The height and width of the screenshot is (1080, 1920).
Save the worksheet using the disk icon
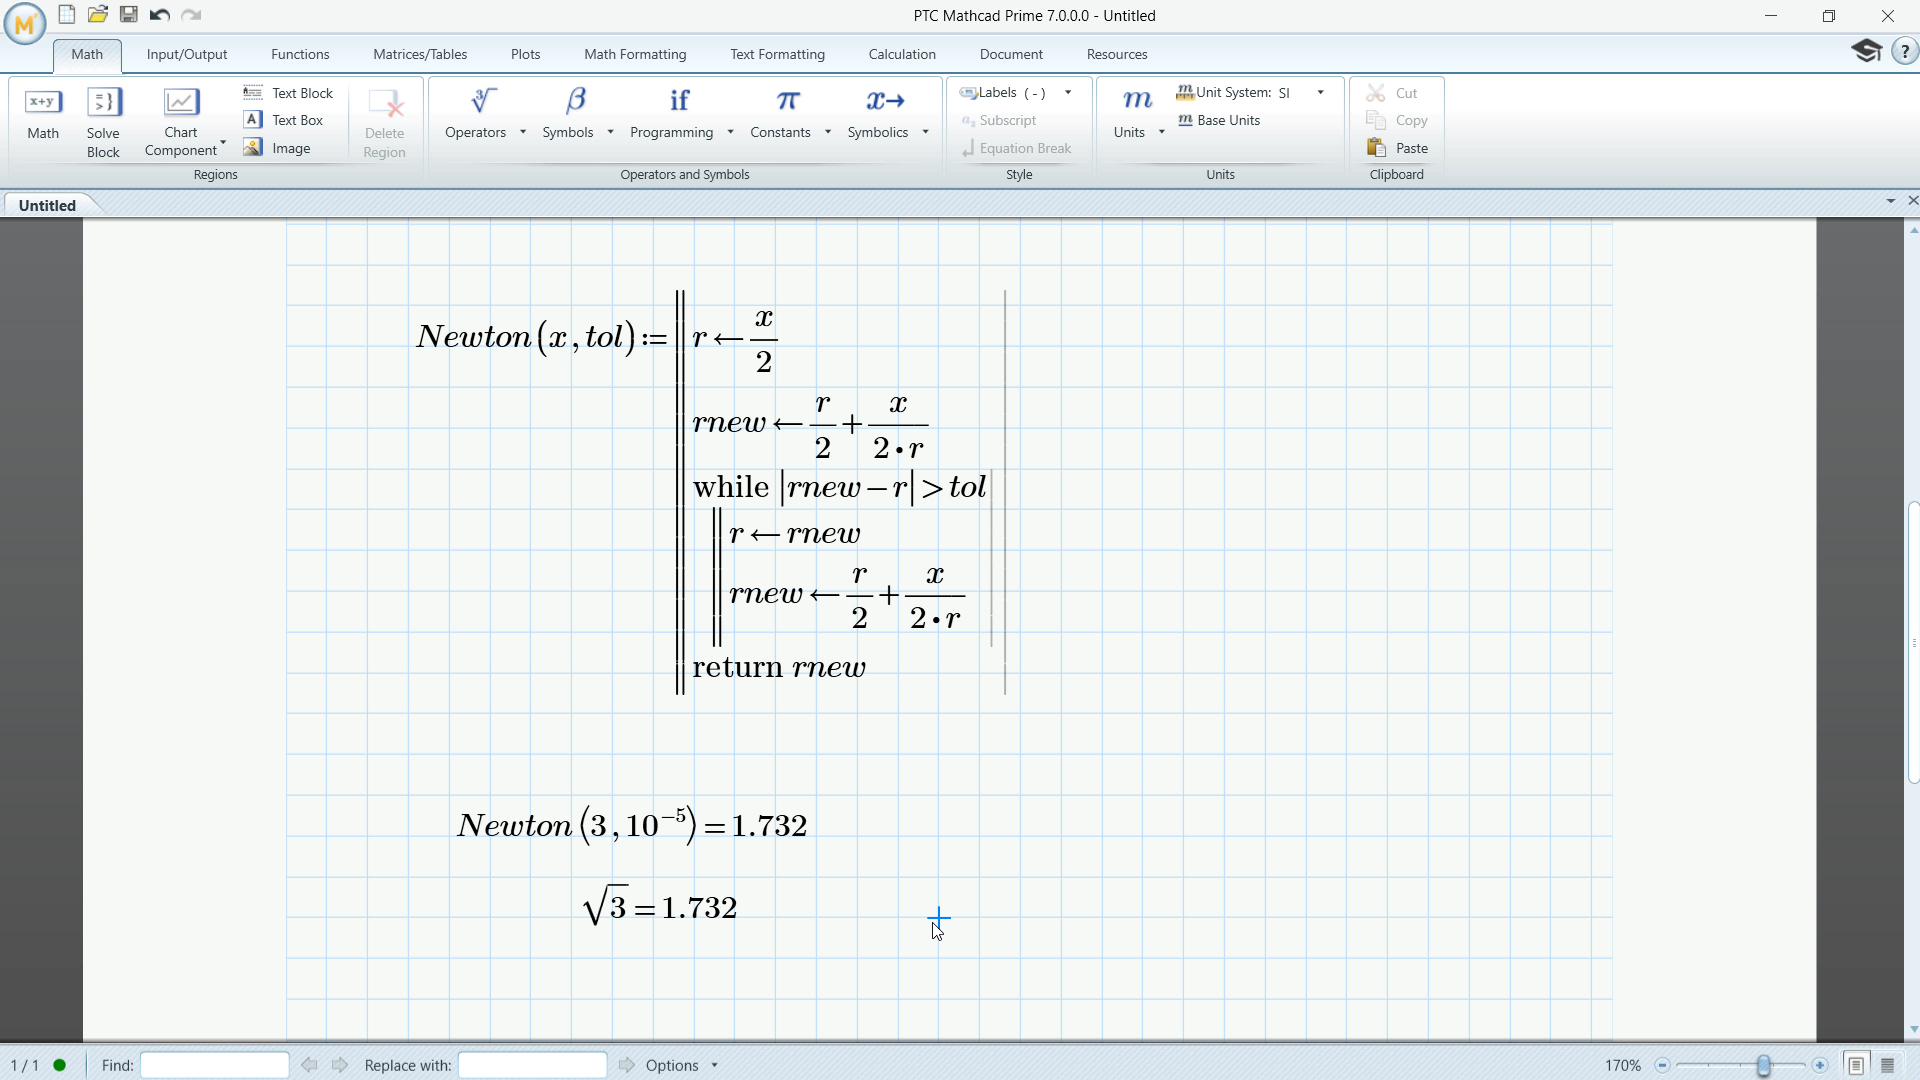click(x=128, y=14)
